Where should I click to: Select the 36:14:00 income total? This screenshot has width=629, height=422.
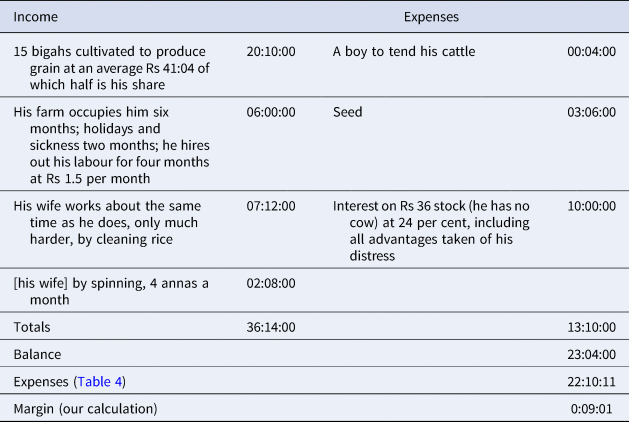point(271,327)
